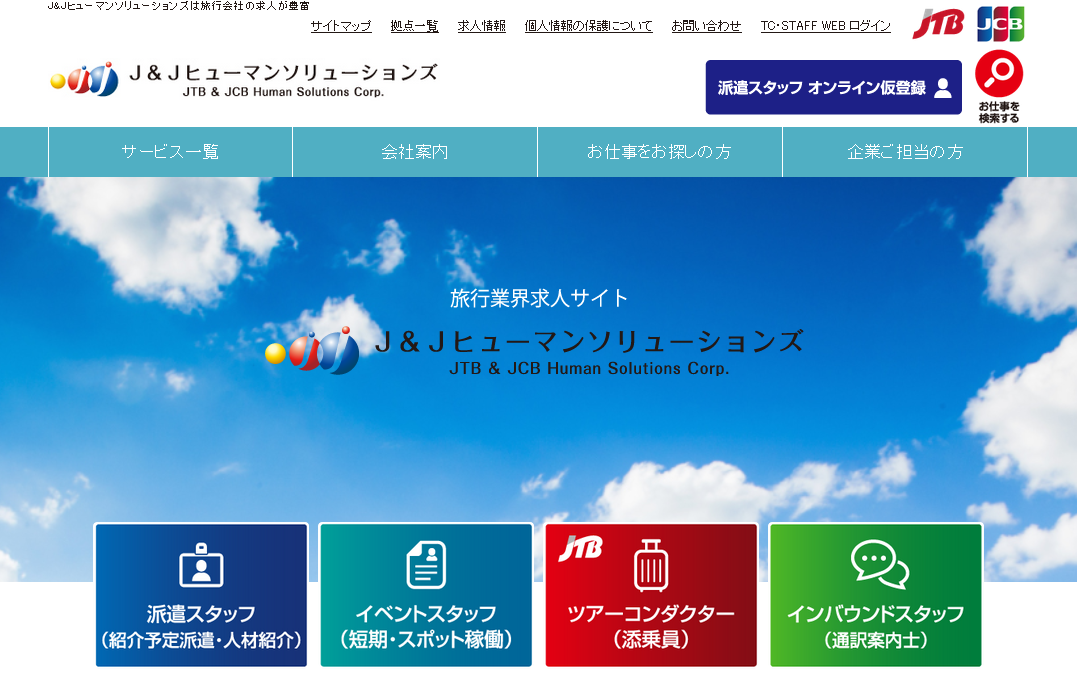This screenshot has width=1077, height=681.
Task: Select イベントスタッフ (短期・スポット稼働) tile
Action: pos(427,595)
